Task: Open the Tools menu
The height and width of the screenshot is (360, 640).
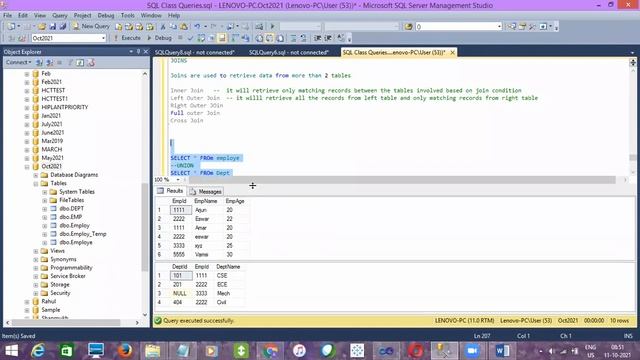Action: coord(127,16)
